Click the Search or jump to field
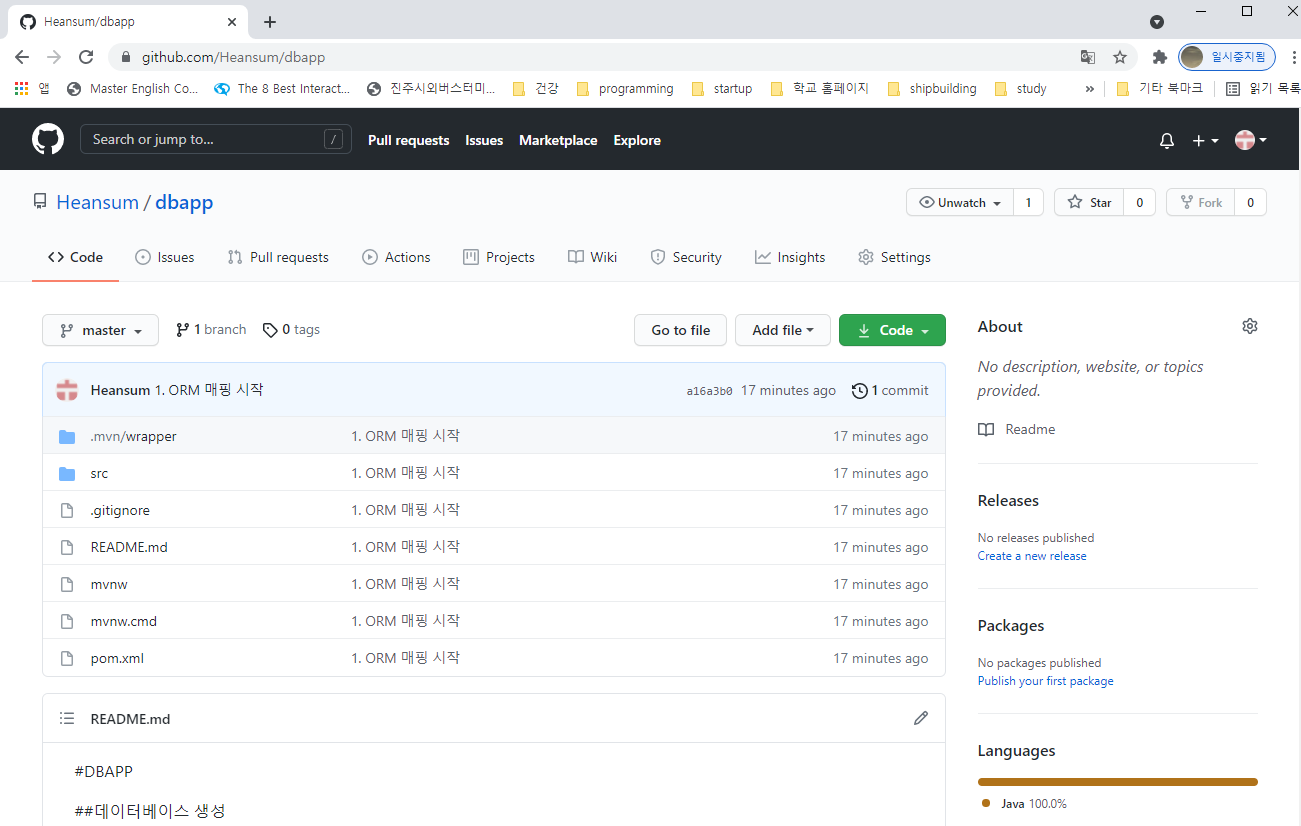The width and height of the screenshot is (1301, 826). [216, 139]
